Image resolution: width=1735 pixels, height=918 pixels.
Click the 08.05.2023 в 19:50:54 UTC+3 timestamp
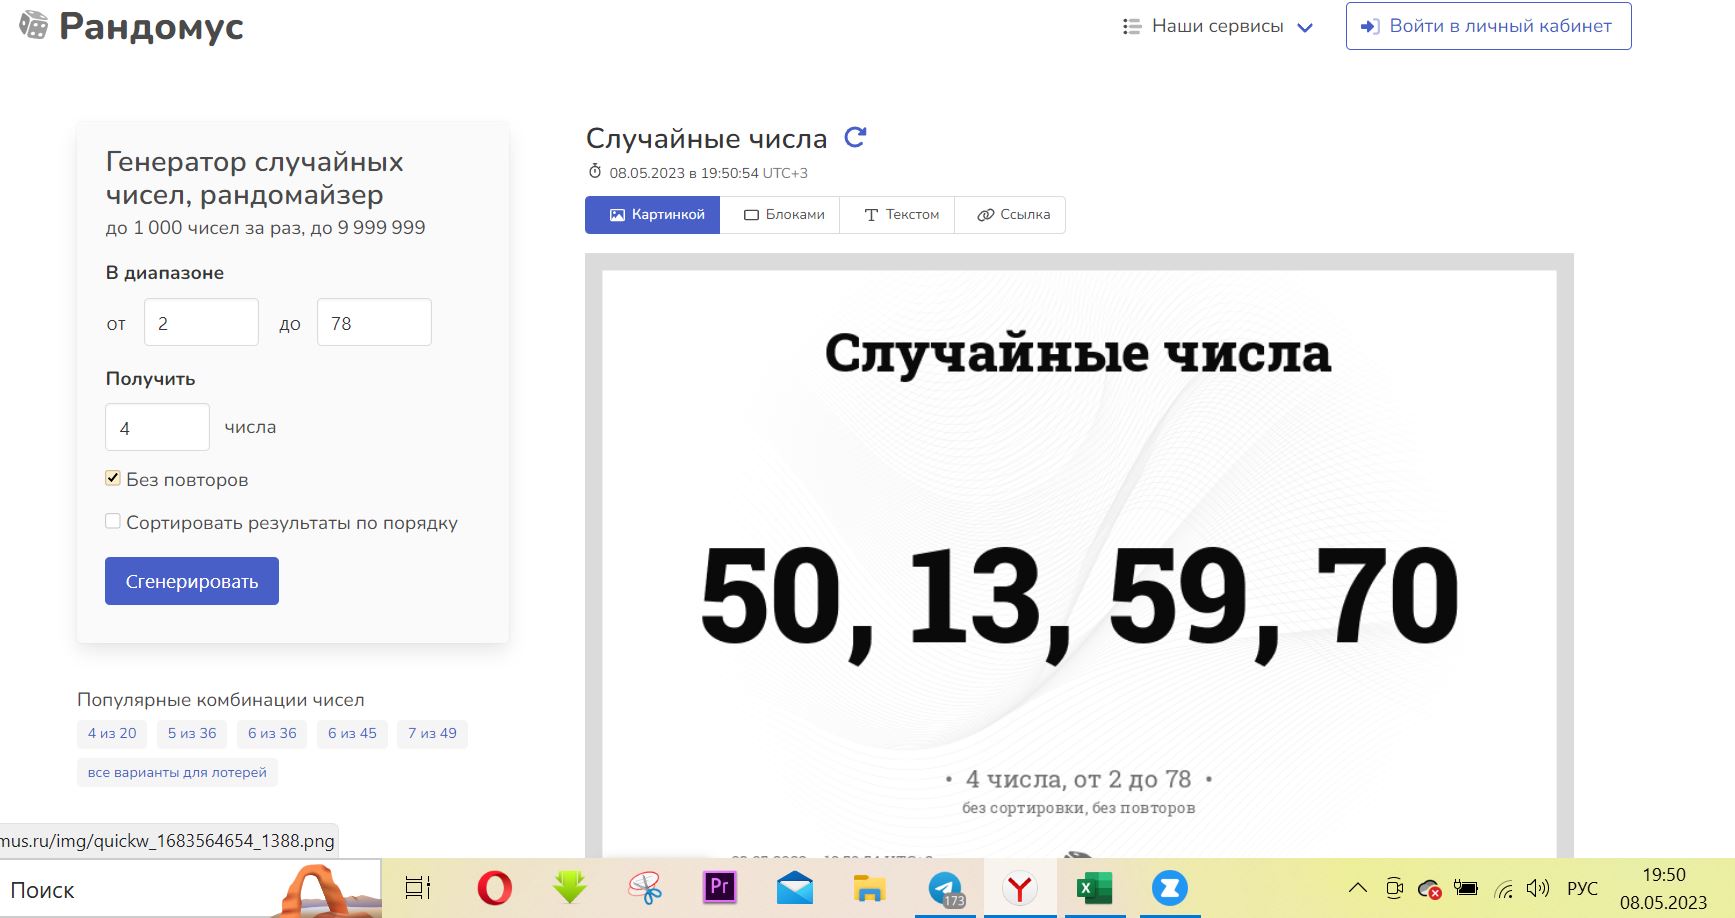pyautogui.click(x=708, y=173)
